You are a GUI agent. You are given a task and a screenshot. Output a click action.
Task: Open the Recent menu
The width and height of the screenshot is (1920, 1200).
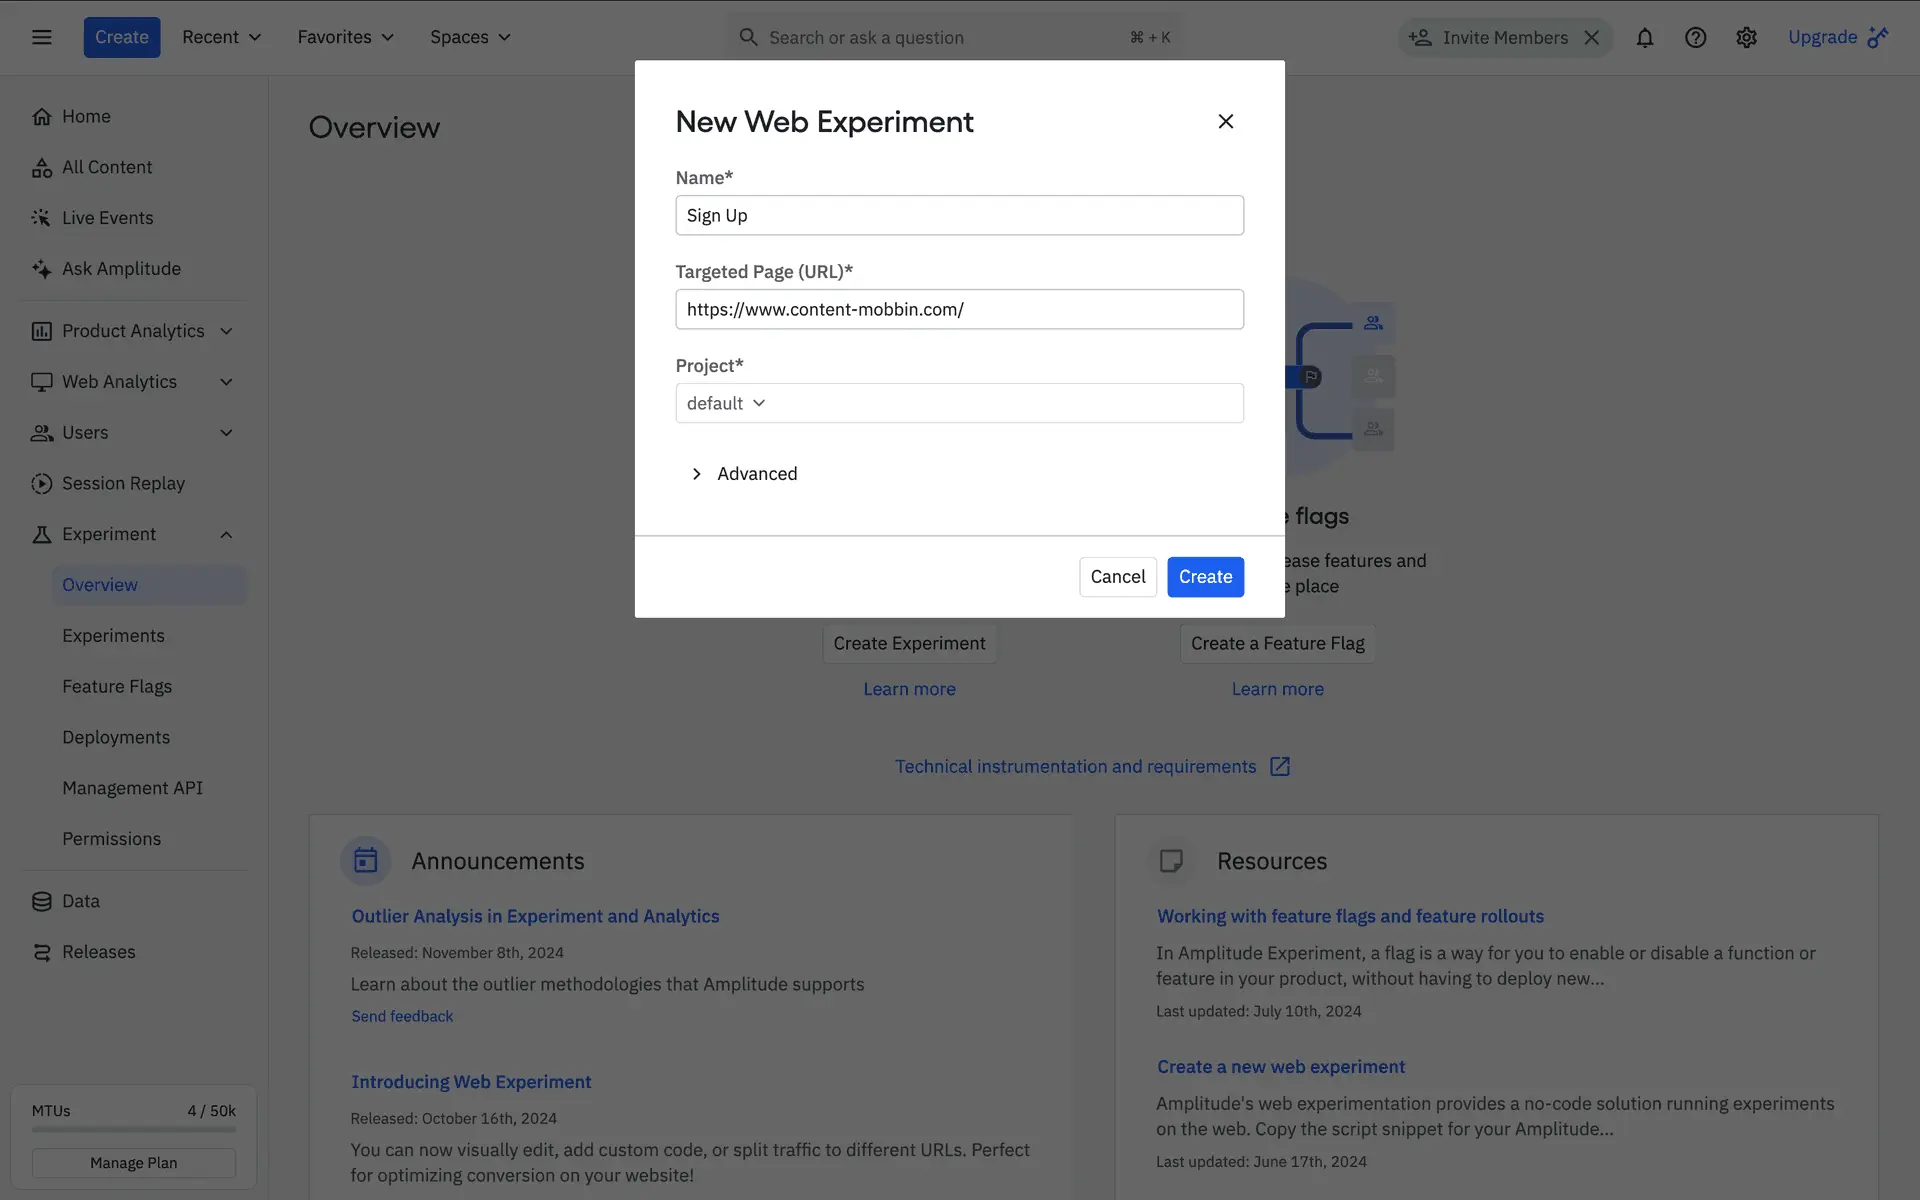coord(221,37)
